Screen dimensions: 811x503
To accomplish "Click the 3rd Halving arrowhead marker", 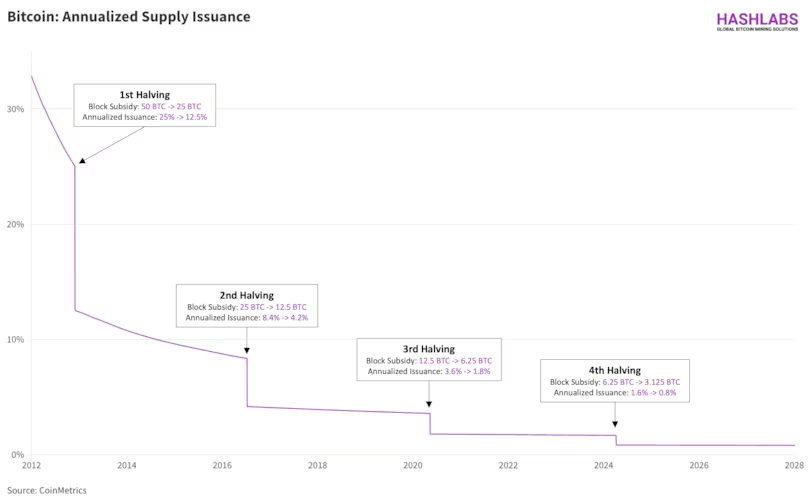I will coord(429,404).
